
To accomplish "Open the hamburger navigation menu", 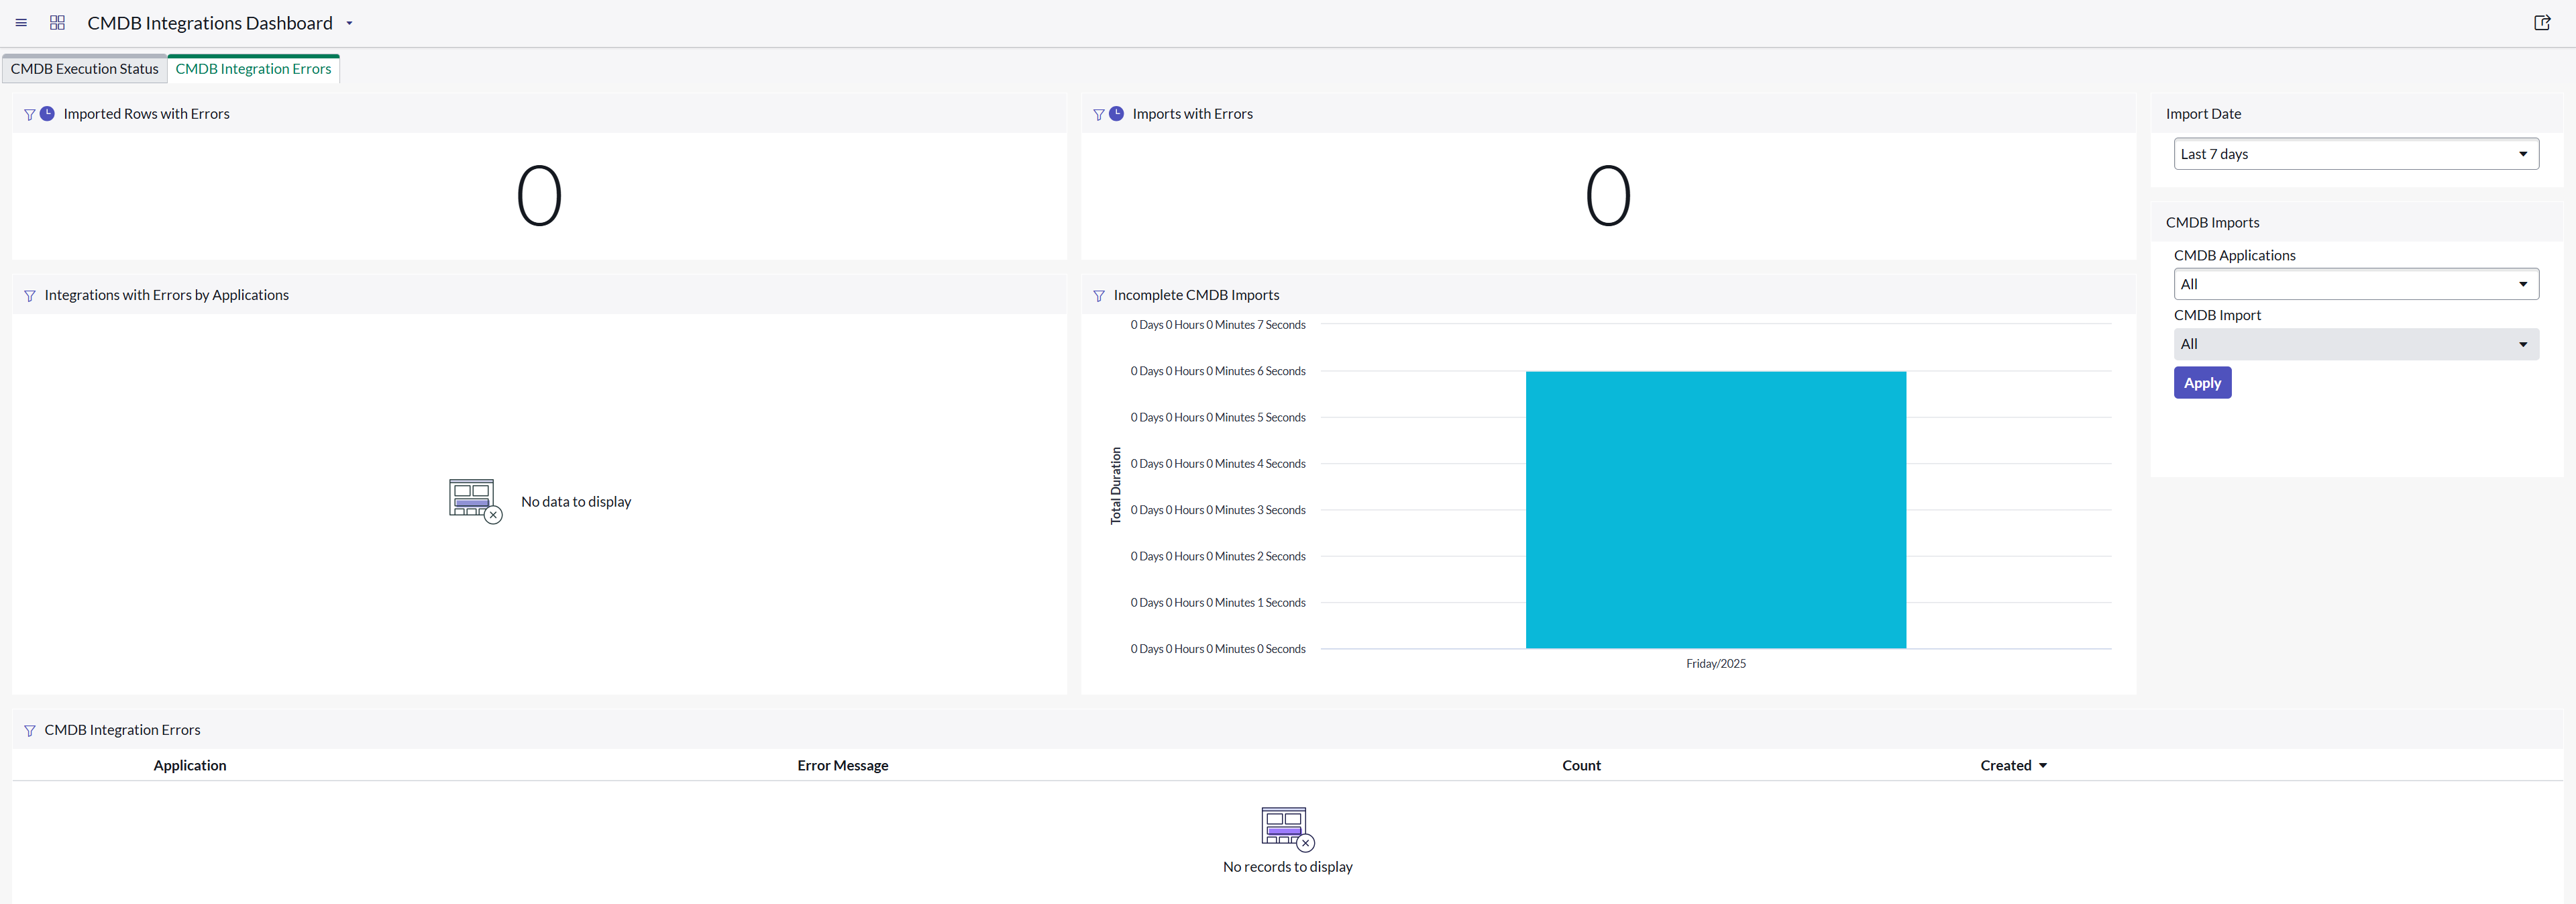I will click(x=21, y=23).
